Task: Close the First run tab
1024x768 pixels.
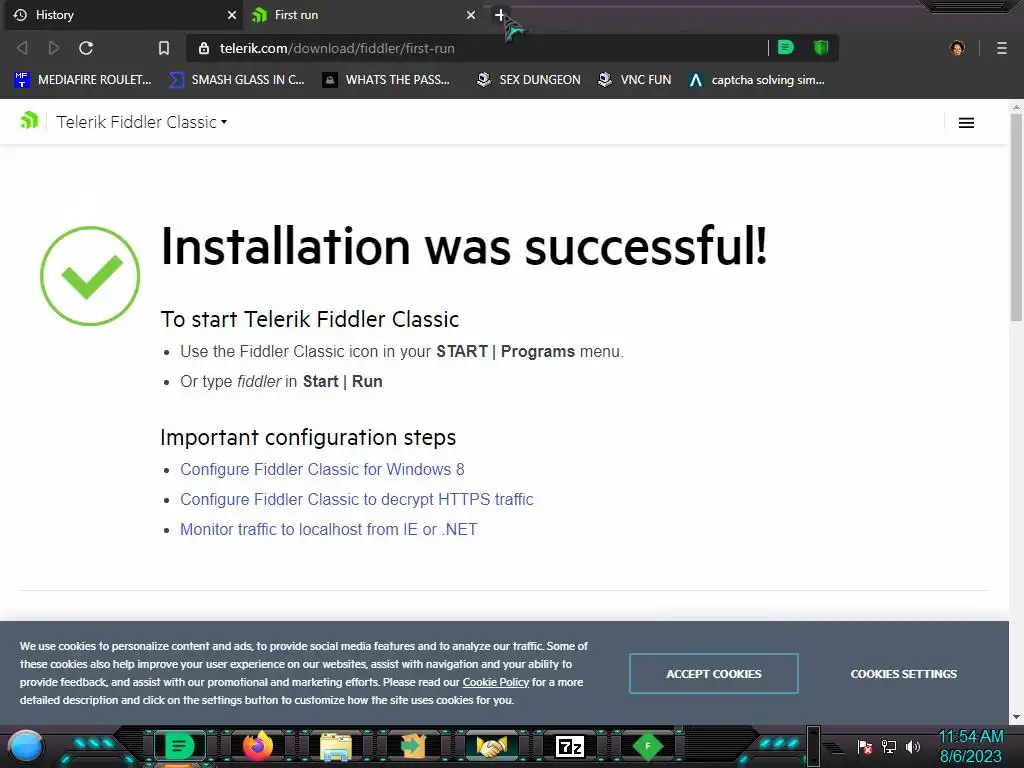Action: click(x=470, y=15)
